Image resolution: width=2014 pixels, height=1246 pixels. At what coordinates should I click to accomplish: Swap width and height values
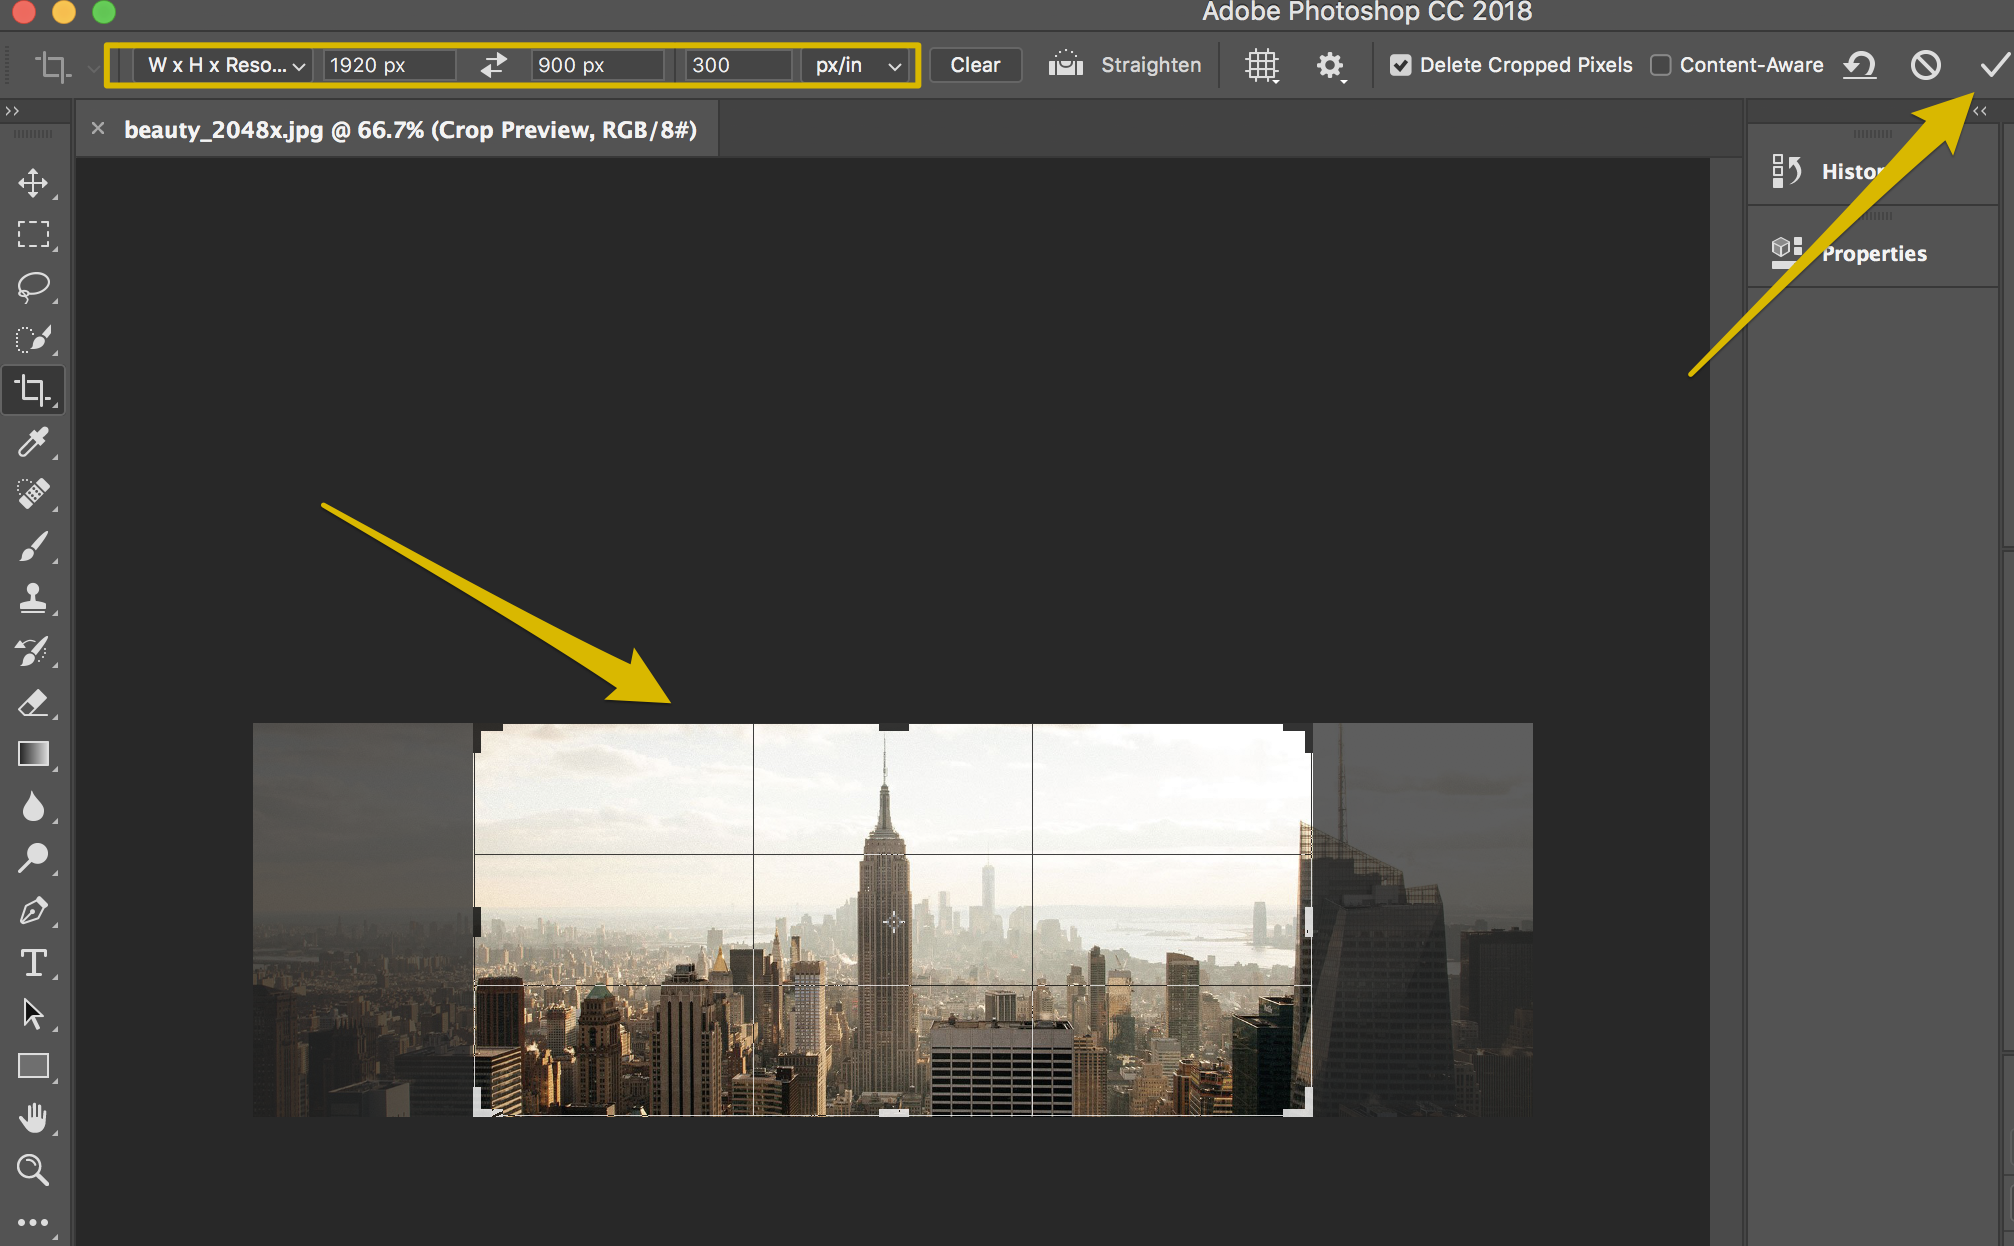click(493, 65)
